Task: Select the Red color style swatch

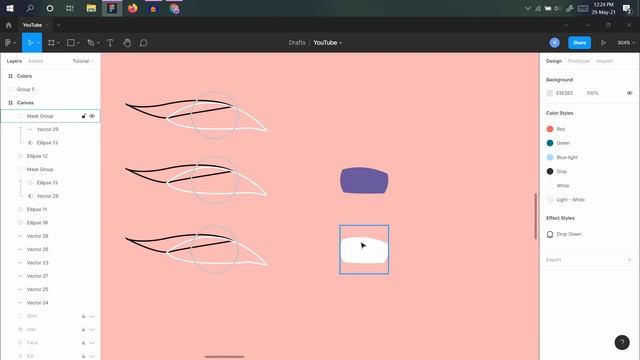Action: [x=550, y=129]
